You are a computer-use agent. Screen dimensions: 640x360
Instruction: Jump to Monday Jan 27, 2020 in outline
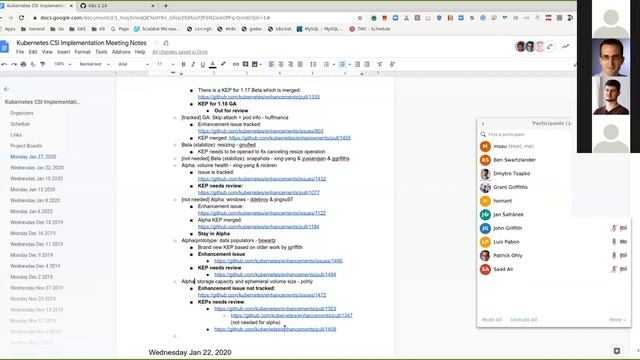click(33, 157)
